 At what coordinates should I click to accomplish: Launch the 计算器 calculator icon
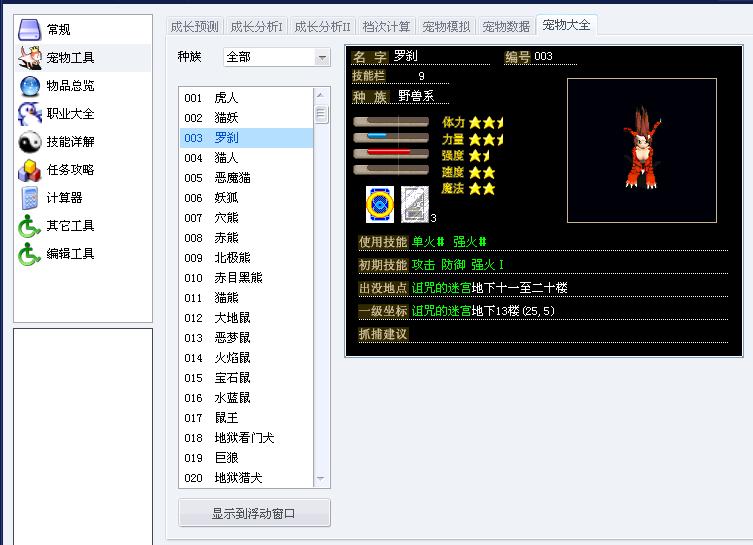point(30,198)
